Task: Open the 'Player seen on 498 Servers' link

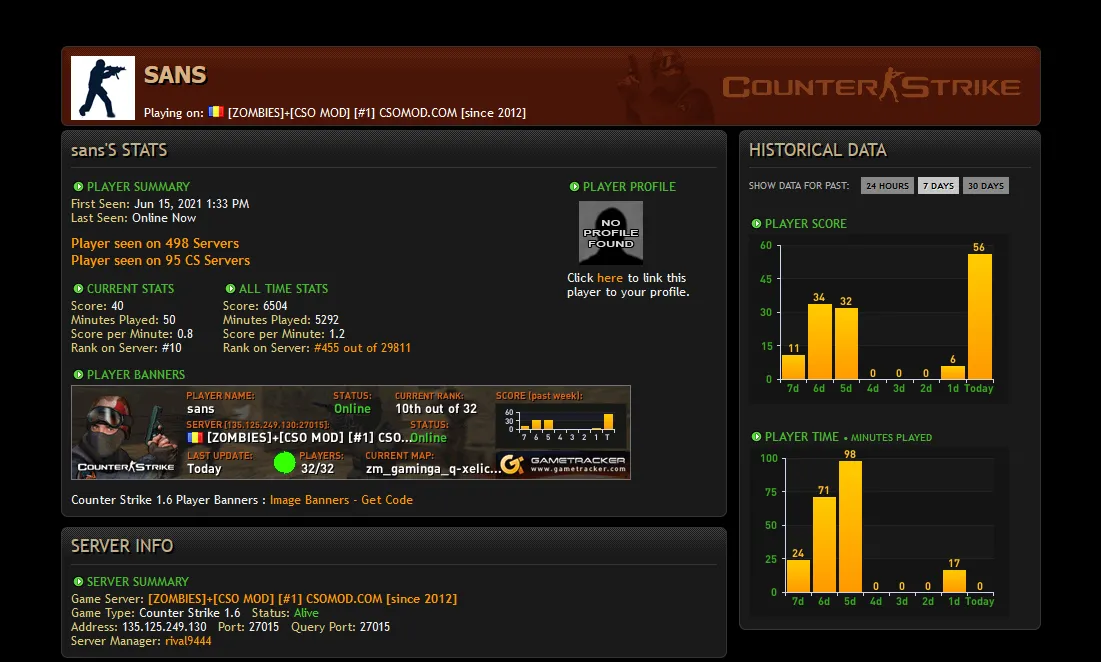Action: click(154, 244)
